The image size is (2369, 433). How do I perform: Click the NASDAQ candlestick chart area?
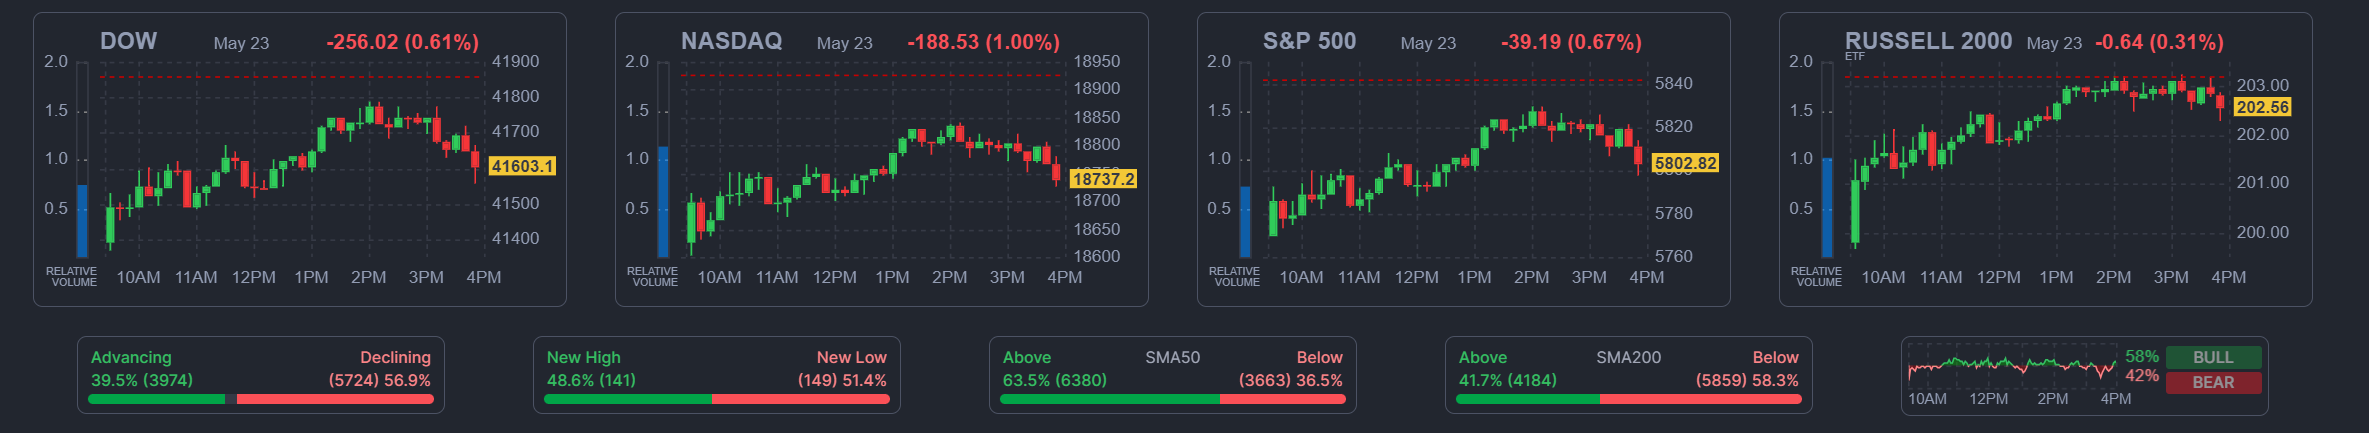pos(872,160)
